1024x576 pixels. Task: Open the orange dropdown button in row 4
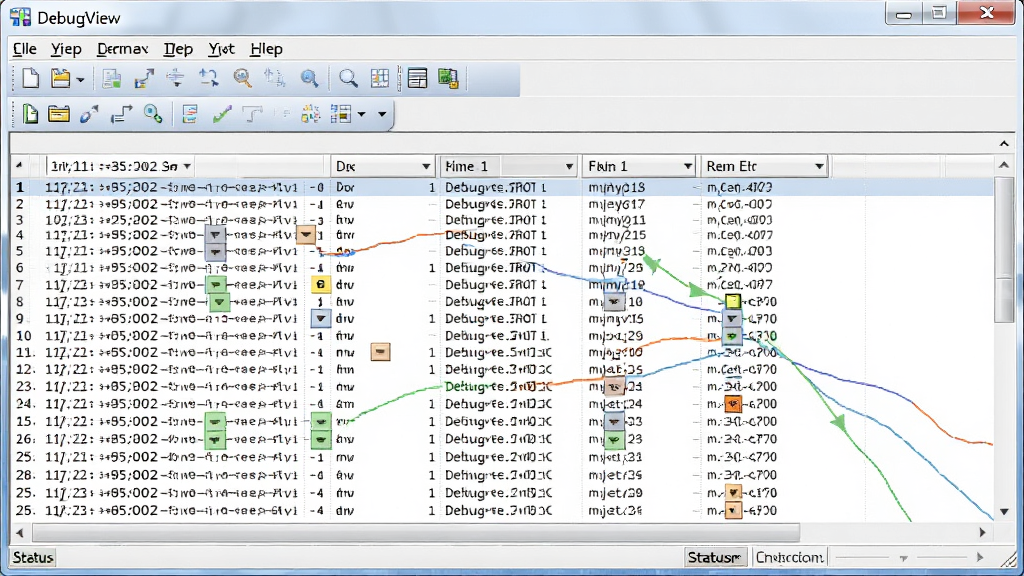[x=306, y=234]
